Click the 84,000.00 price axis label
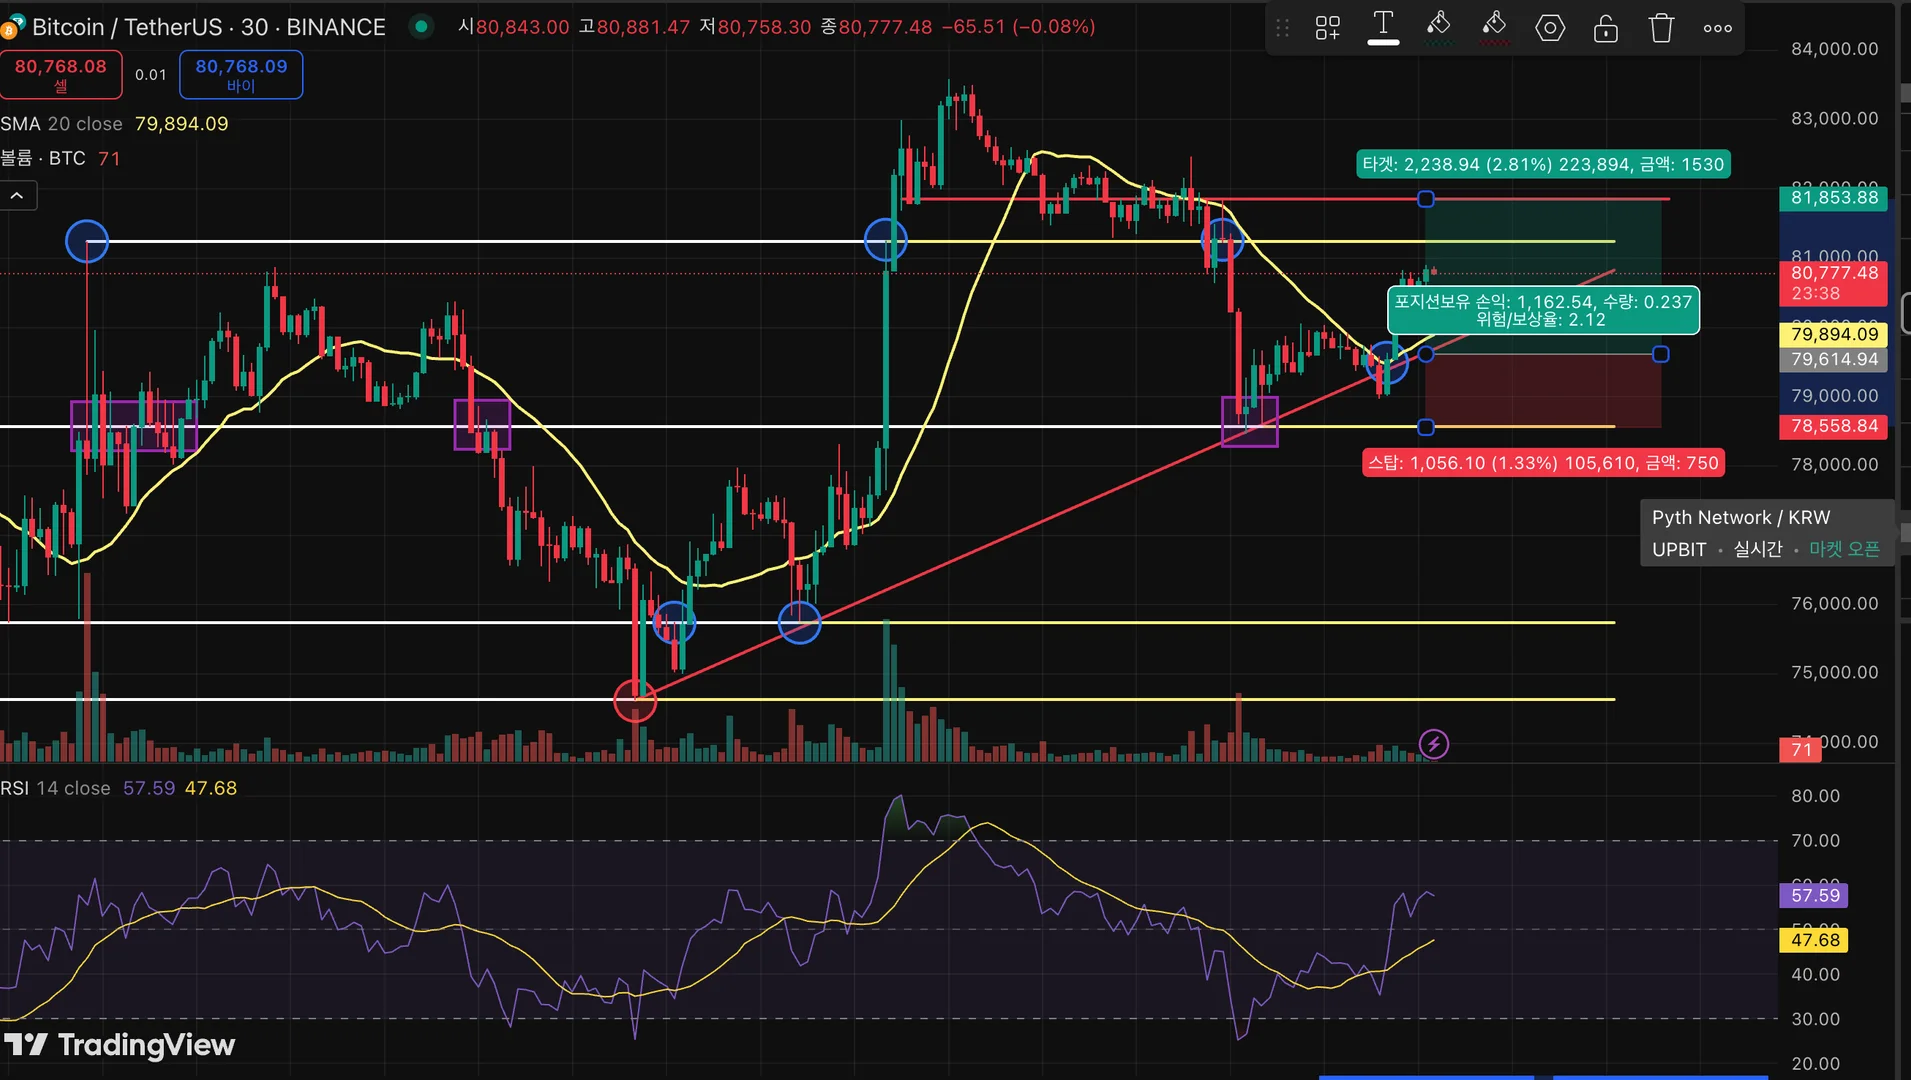The width and height of the screenshot is (1911, 1080). (x=1834, y=49)
